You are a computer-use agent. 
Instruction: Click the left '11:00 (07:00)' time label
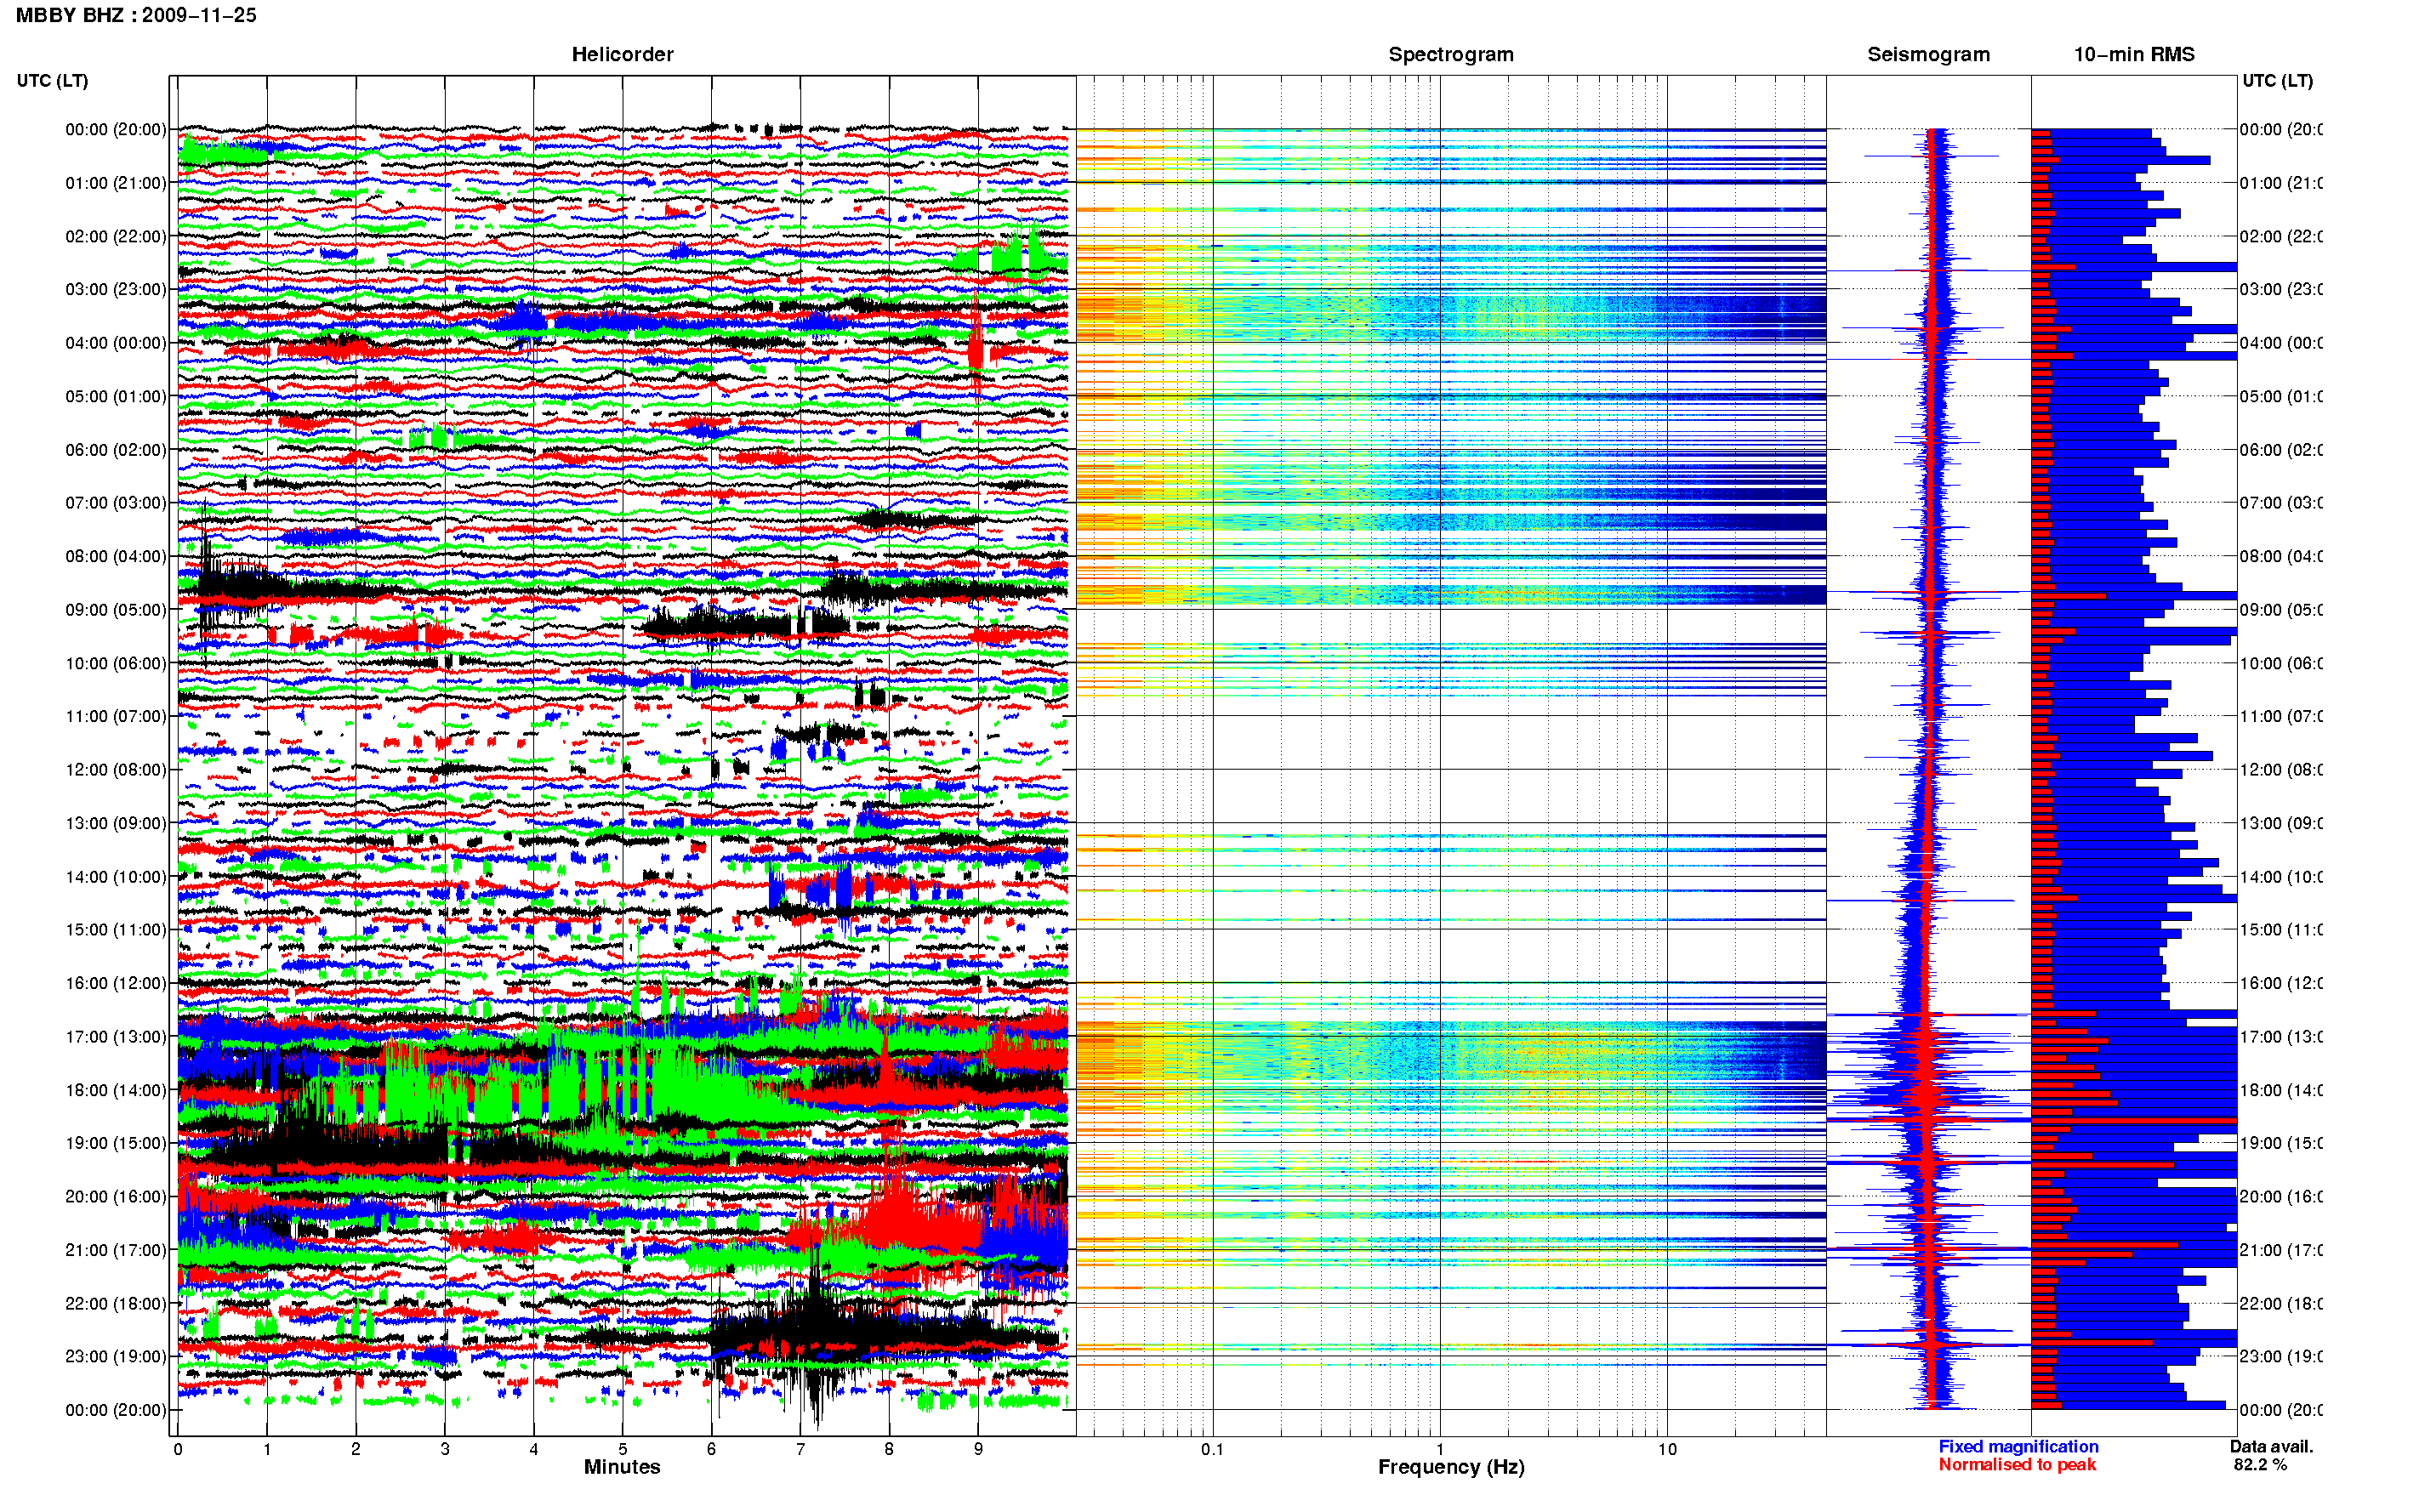116,716
